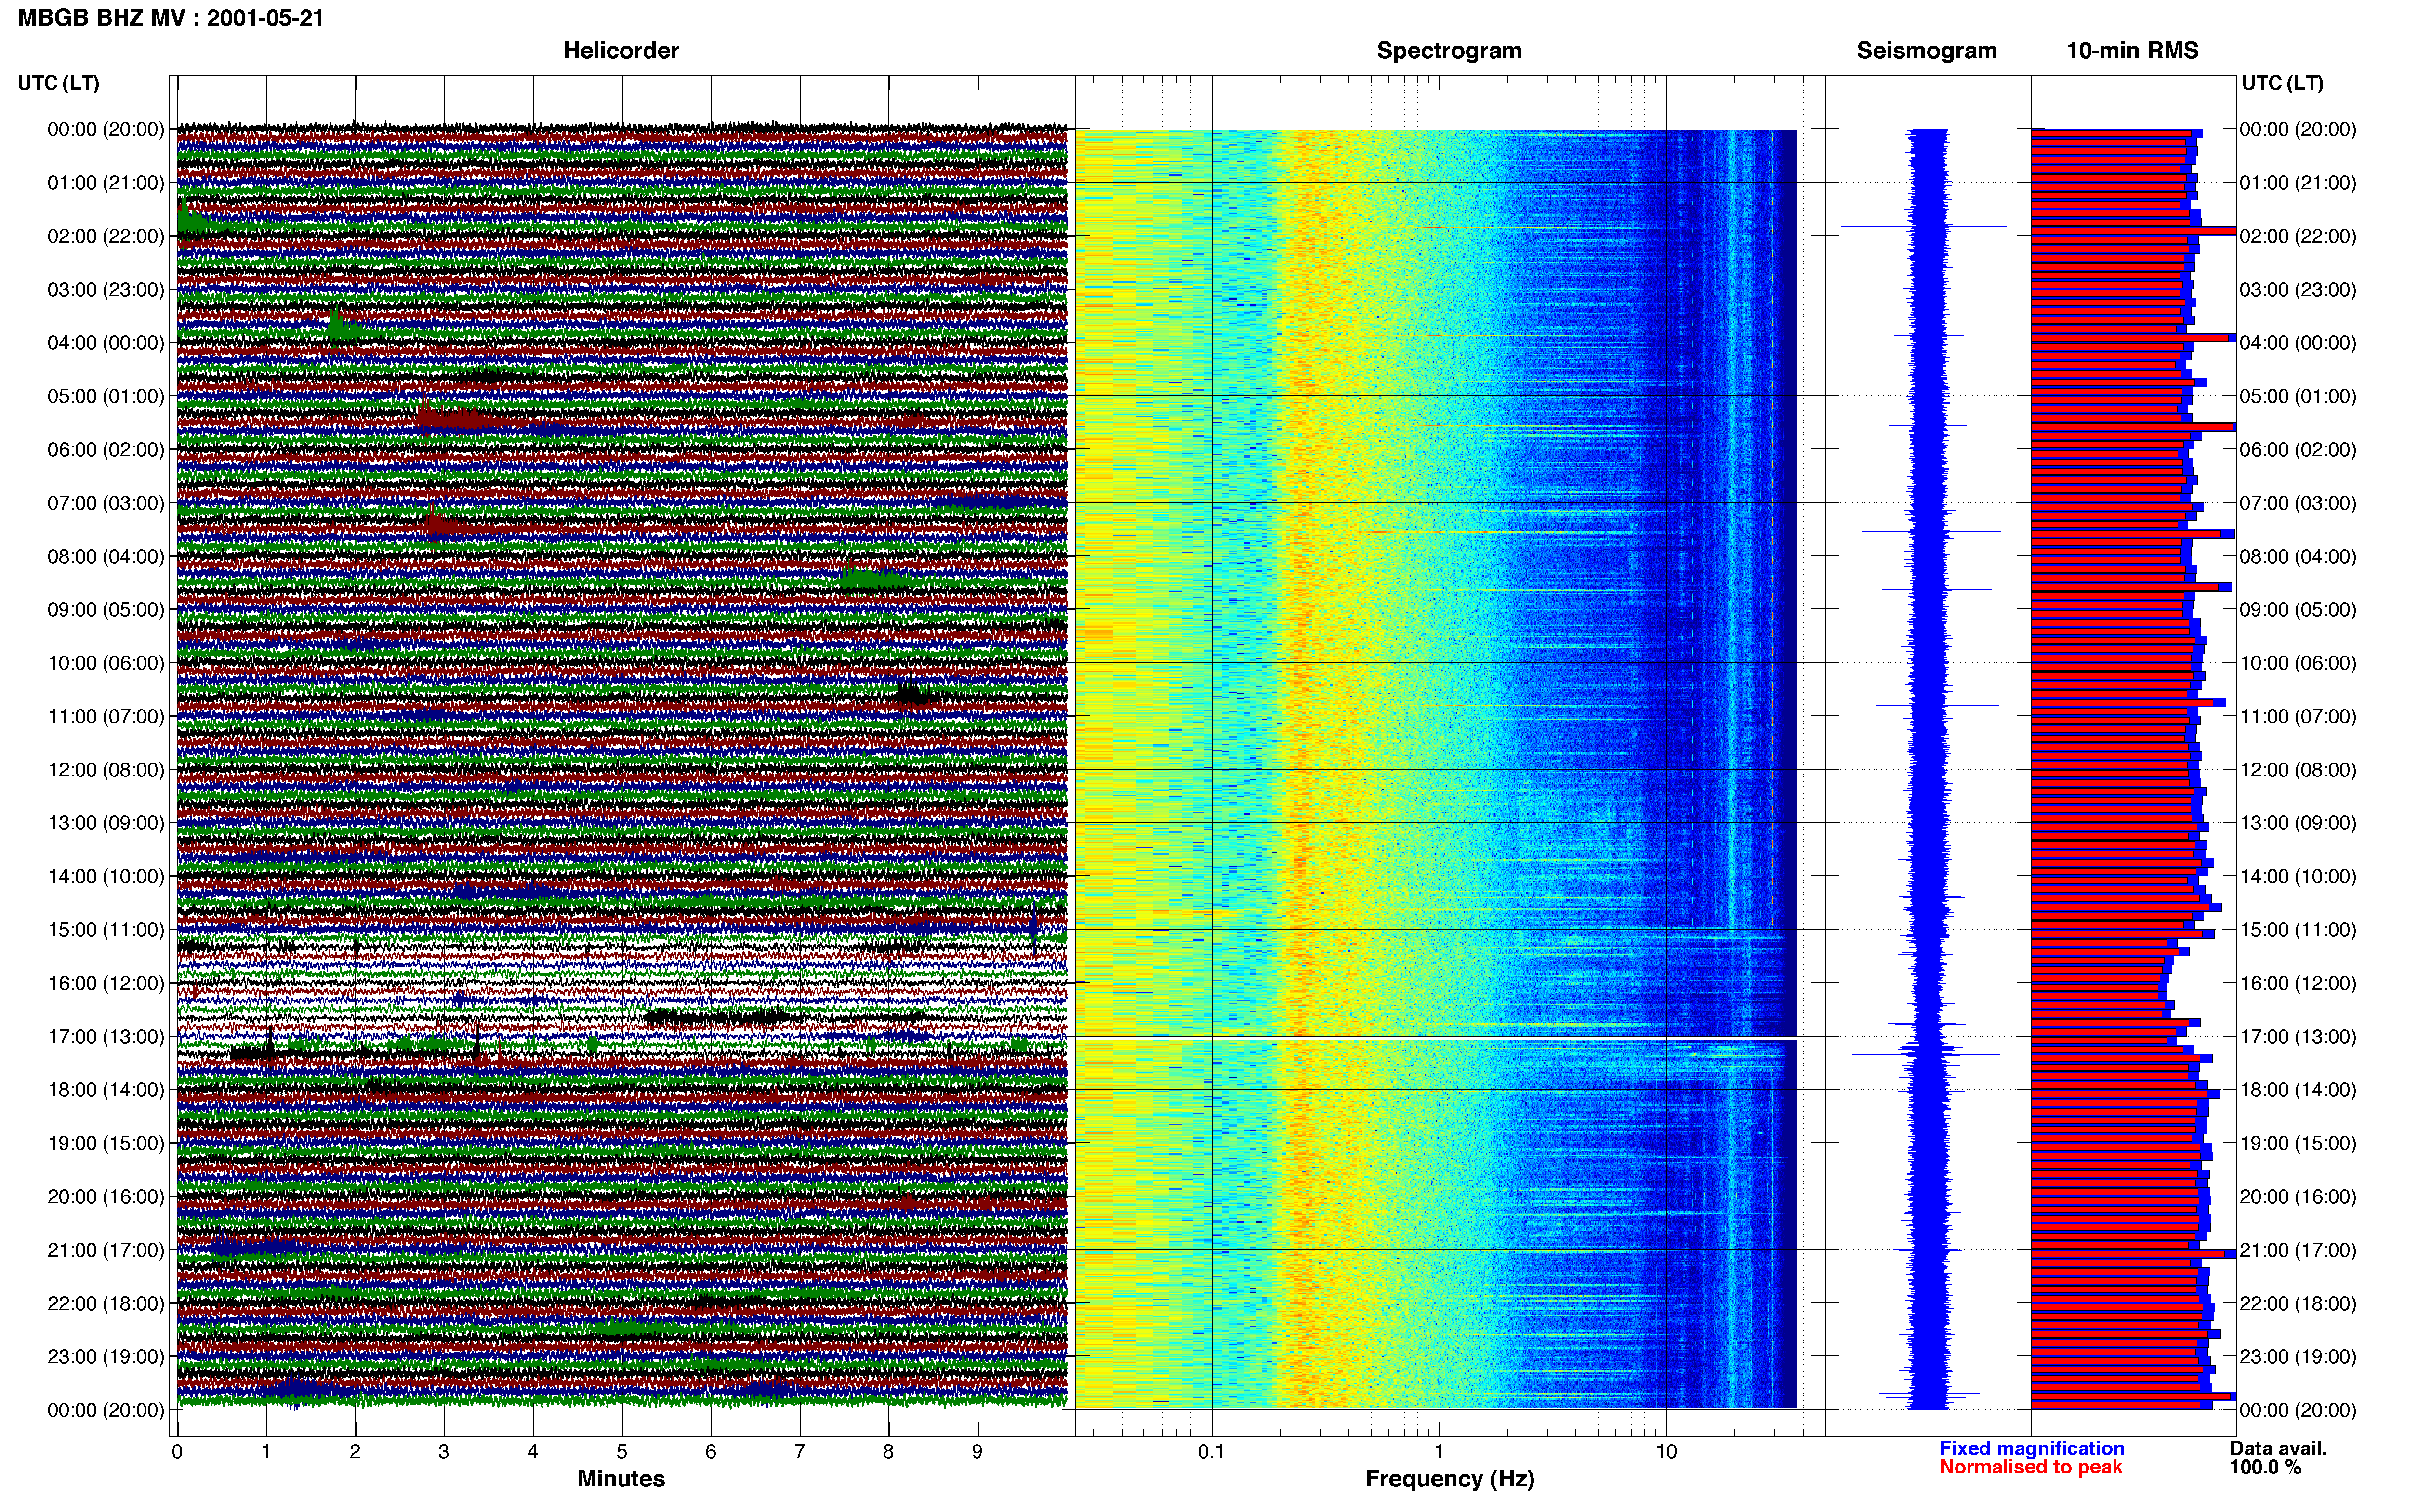Click the right '08:00 (04:00)' time label
2418x1512 pixels.
click(x=2298, y=557)
